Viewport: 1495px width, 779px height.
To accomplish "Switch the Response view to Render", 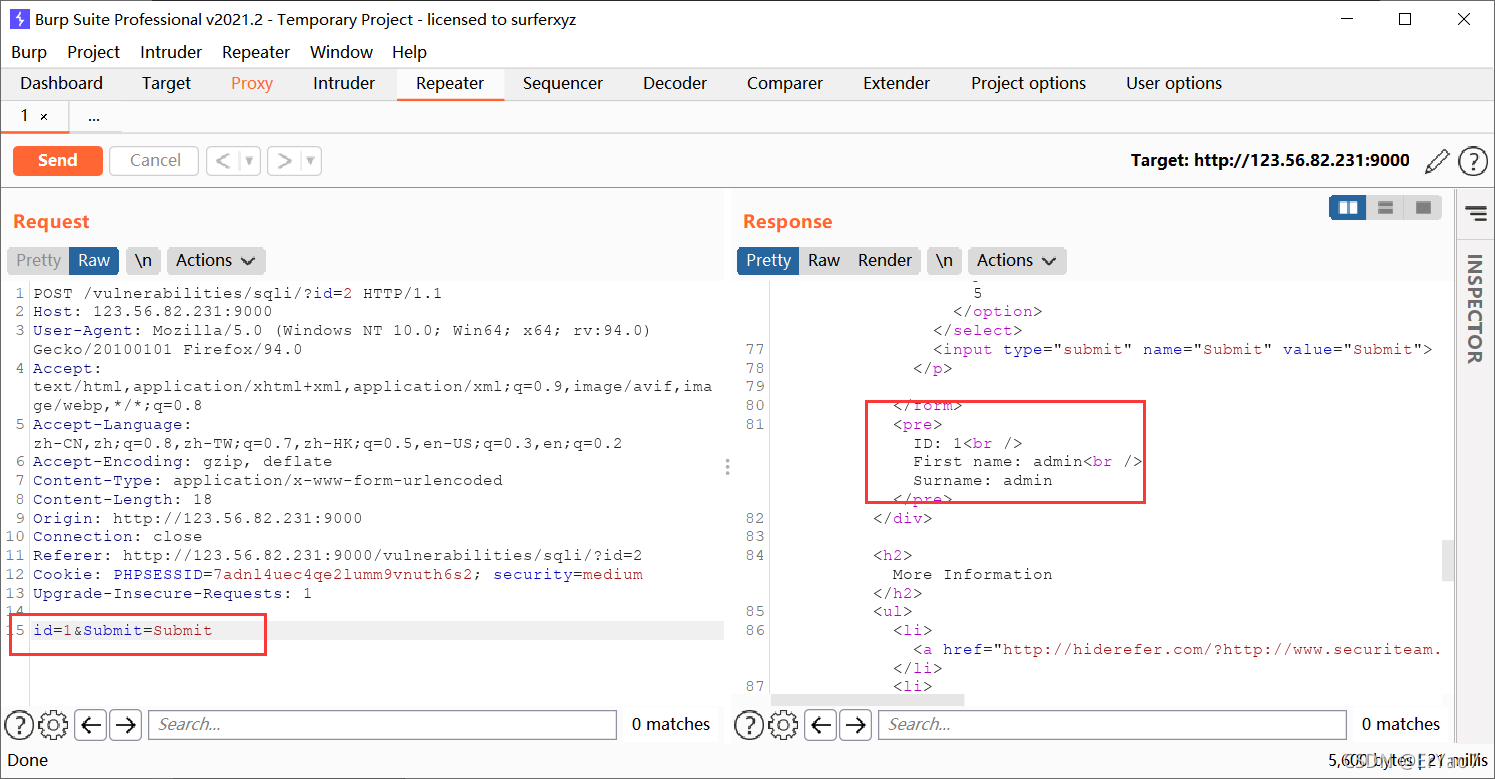I will point(885,260).
